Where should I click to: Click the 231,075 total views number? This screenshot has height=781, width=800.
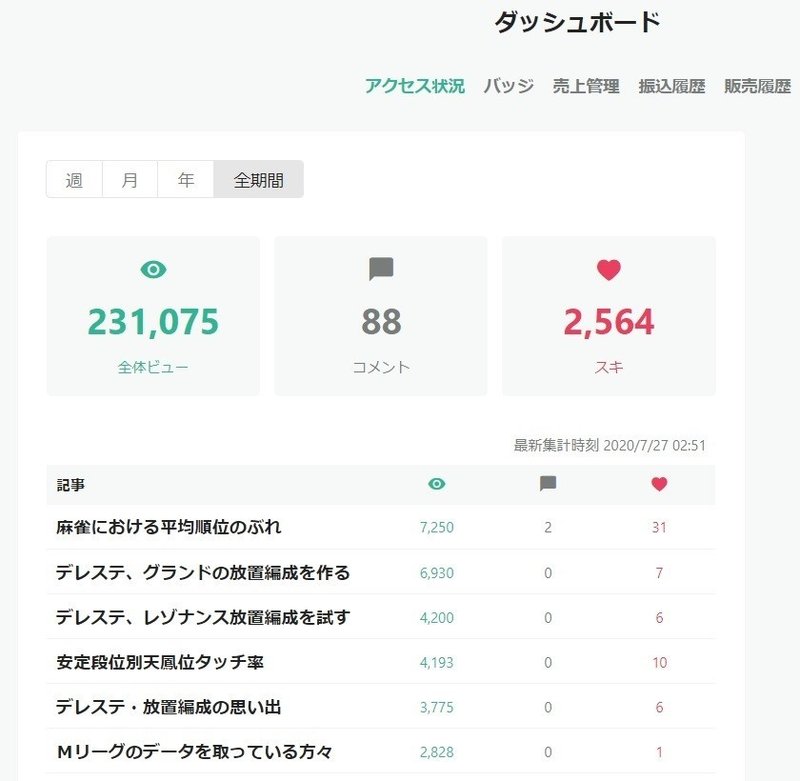[x=153, y=322]
